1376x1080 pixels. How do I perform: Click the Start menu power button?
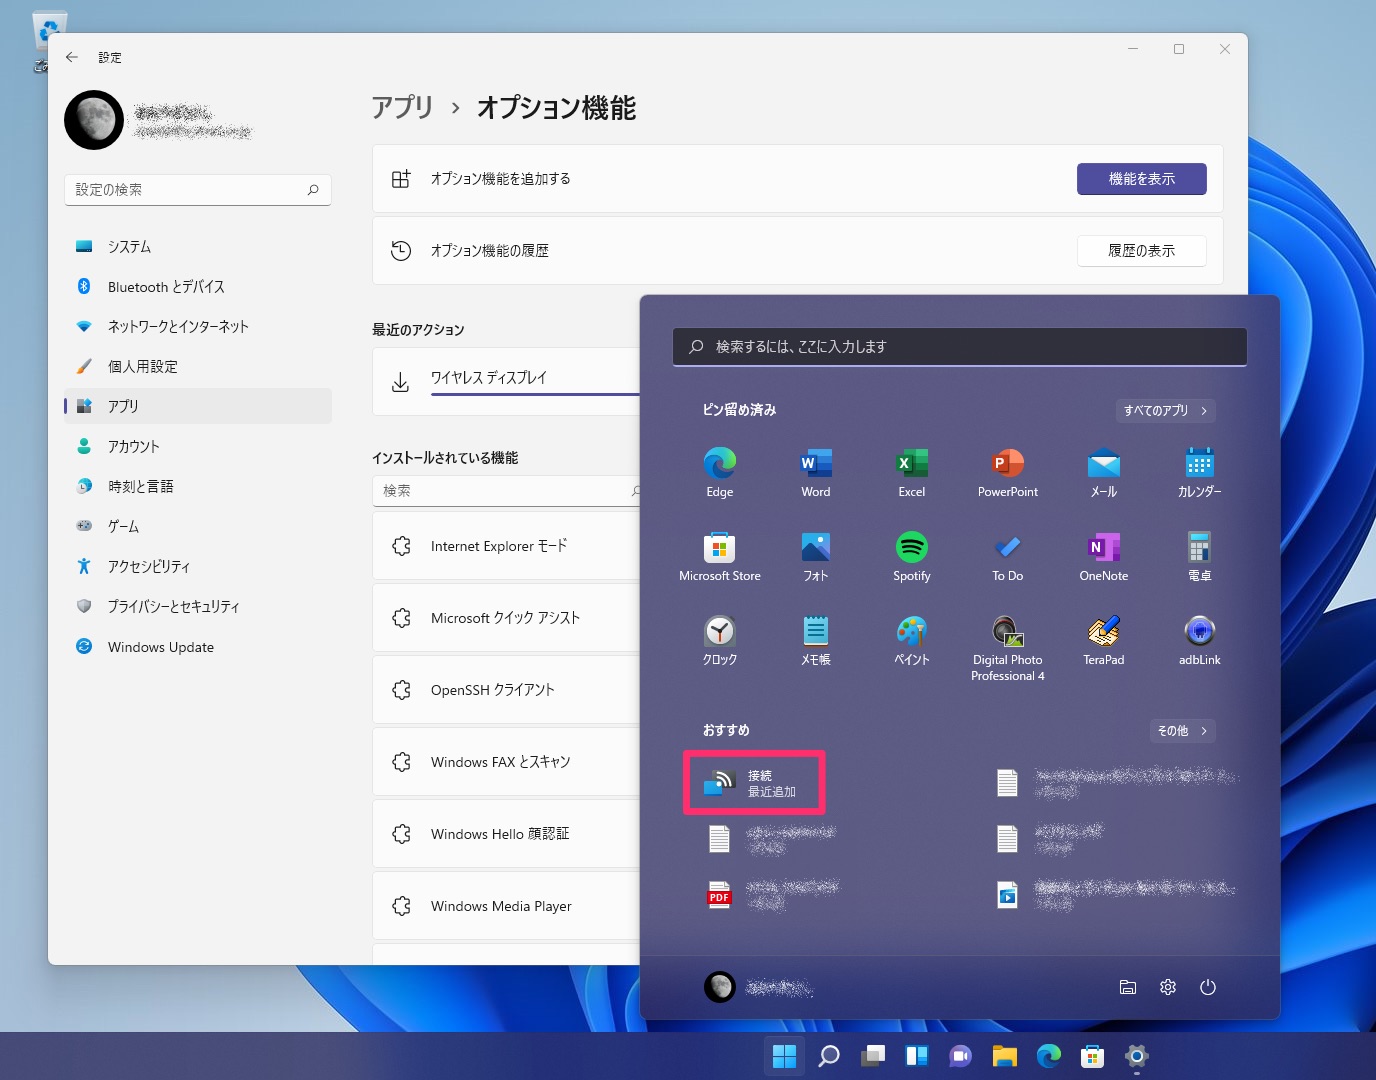pos(1207,987)
